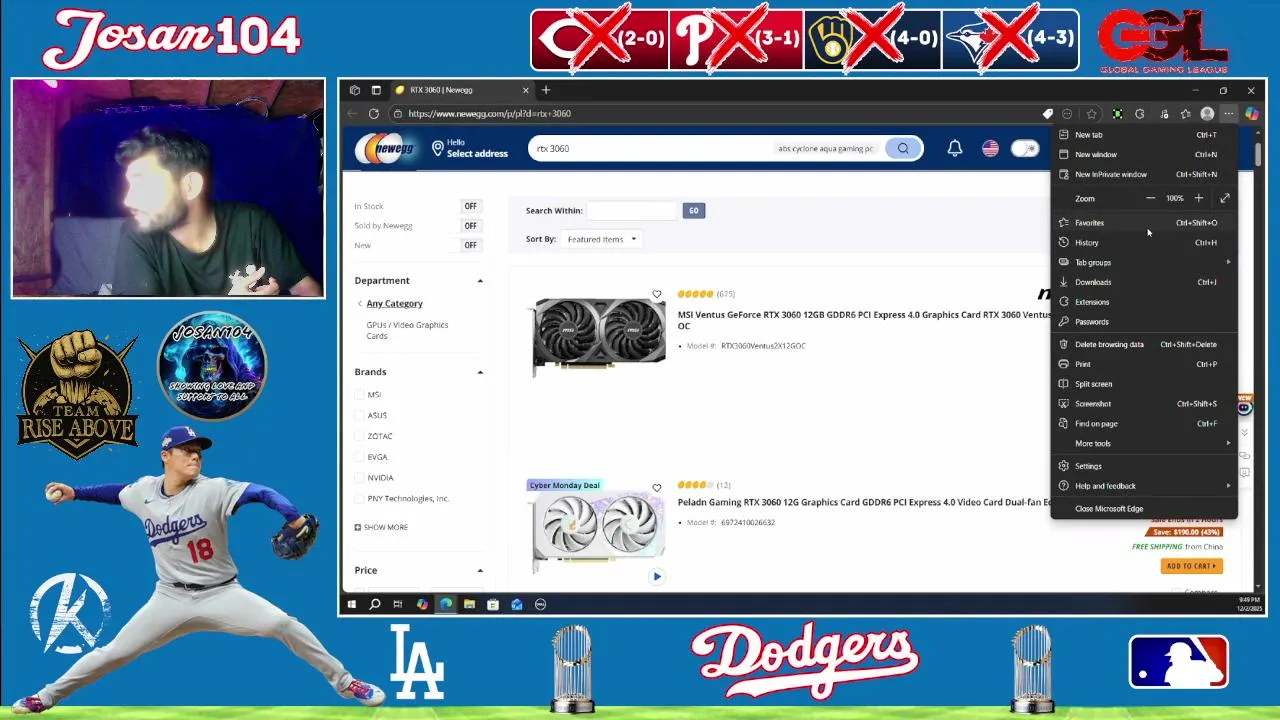
Task: Open GPUs / Video Graphics Cards category
Action: click(407, 330)
